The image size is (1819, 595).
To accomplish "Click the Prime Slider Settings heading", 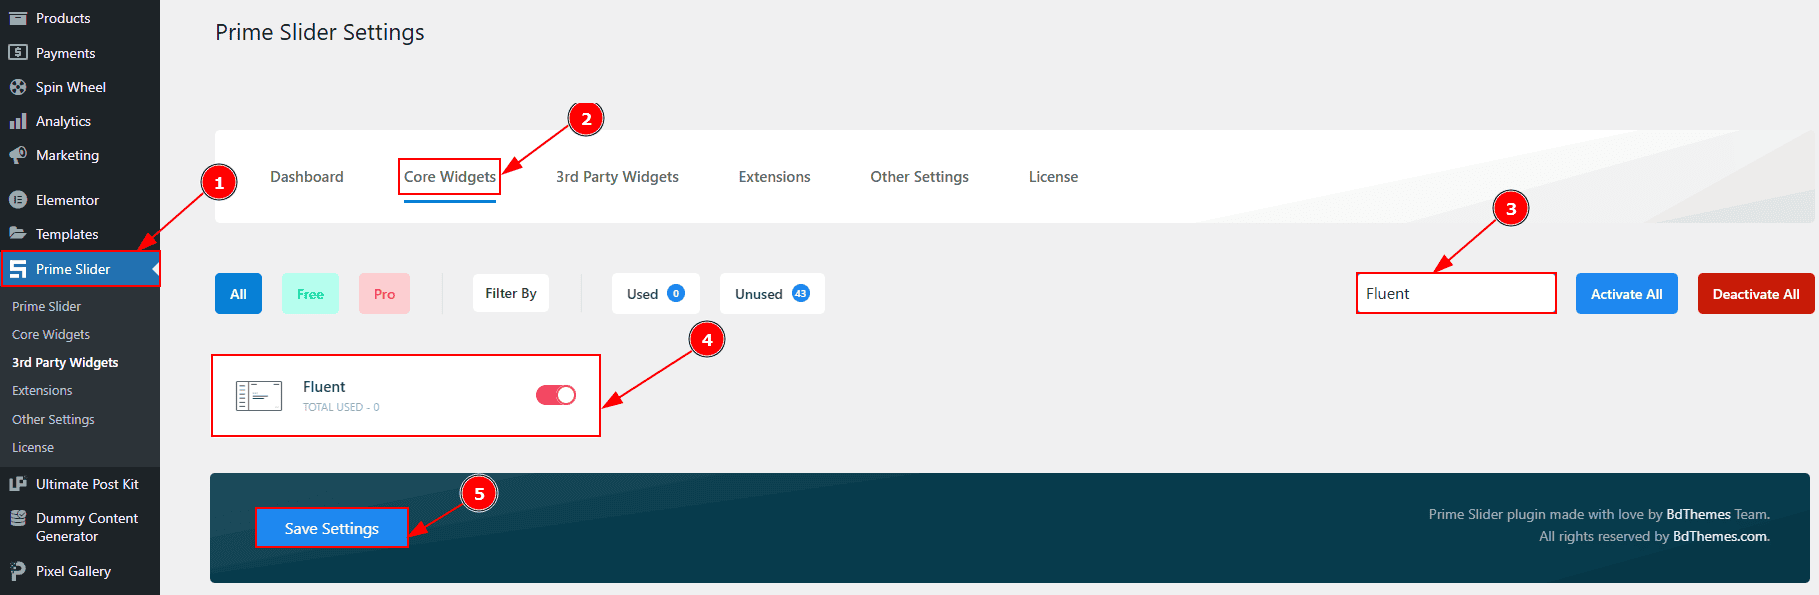I will click(320, 32).
